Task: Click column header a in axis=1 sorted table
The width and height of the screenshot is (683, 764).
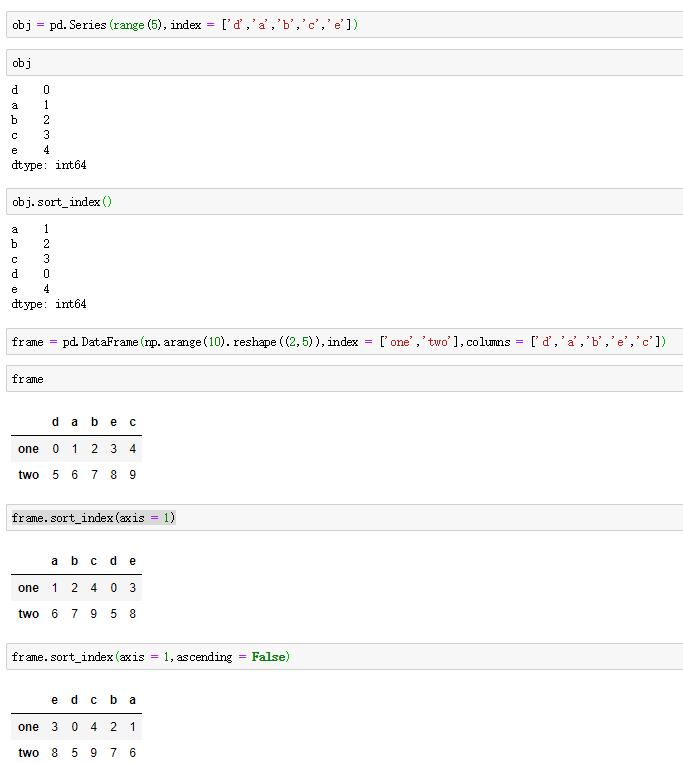Action: (x=55, y=561)
